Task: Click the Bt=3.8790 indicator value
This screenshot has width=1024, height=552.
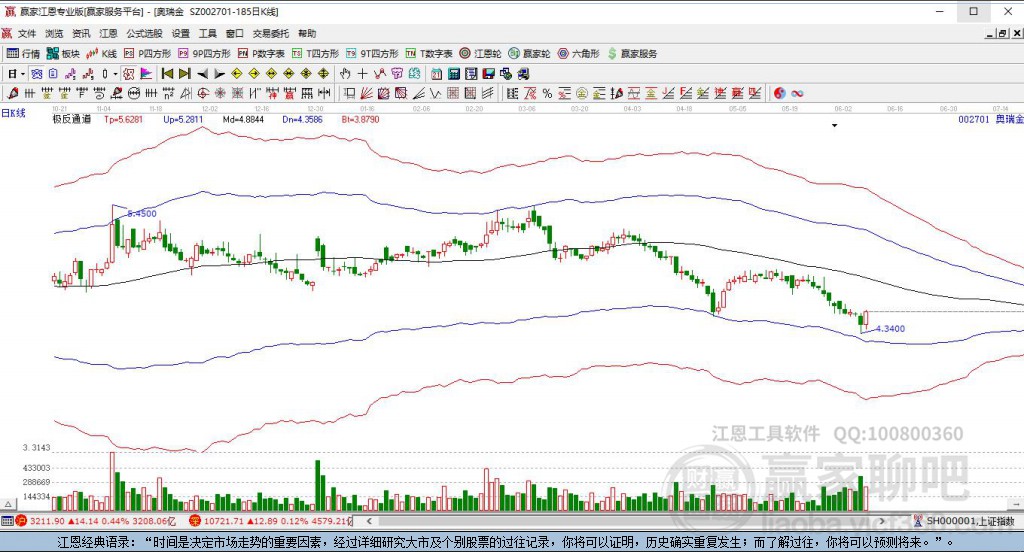Action: tap(360, 120)
